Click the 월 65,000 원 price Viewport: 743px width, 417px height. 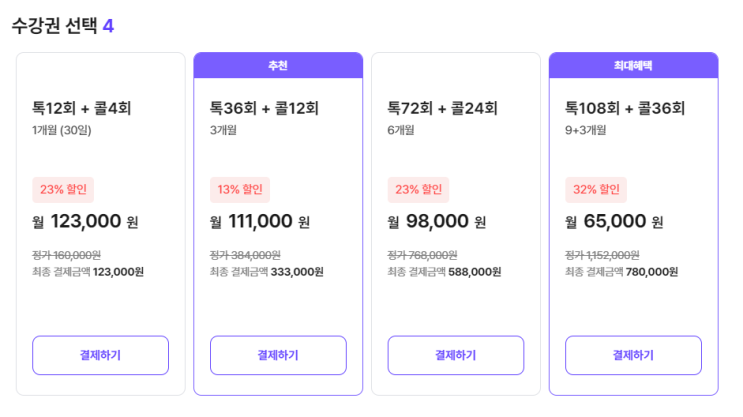point(614,221)
